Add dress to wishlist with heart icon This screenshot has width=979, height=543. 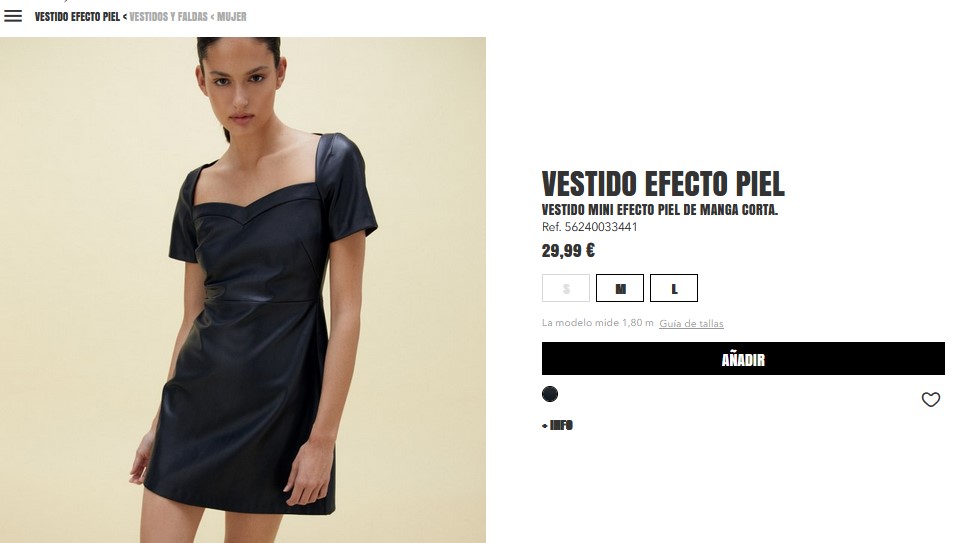coord(930,399)
